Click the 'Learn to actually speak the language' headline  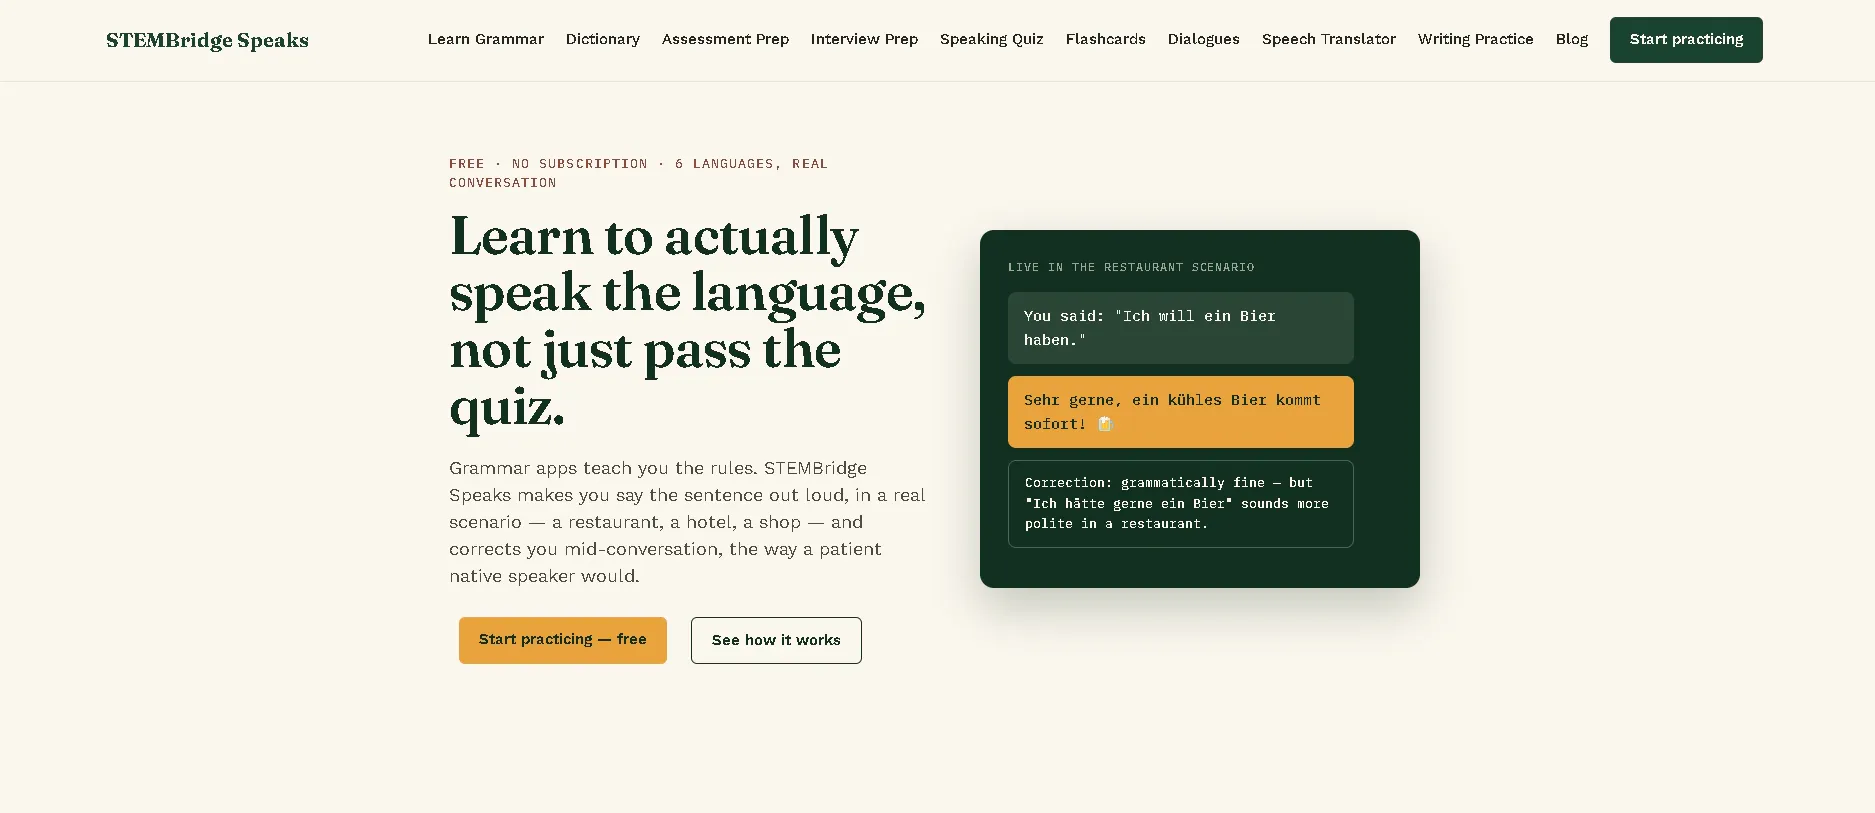(688, 321)
